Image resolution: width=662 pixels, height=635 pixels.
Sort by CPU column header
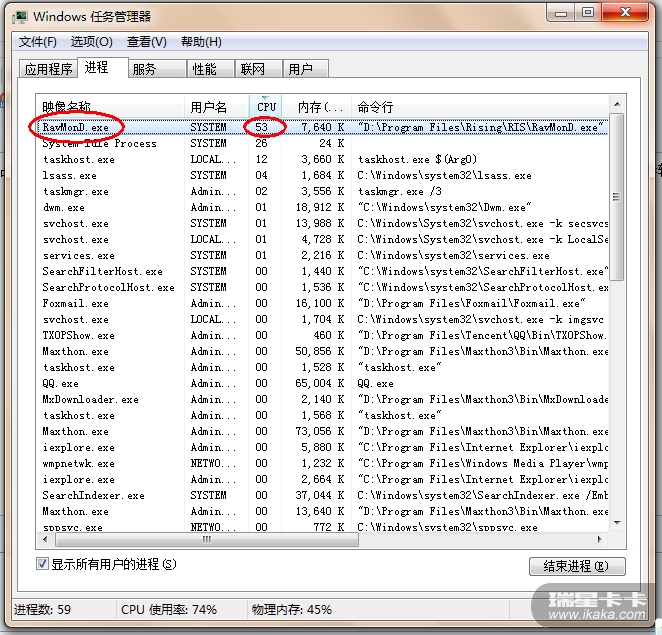pyautogui.click(x=266, y=107)
